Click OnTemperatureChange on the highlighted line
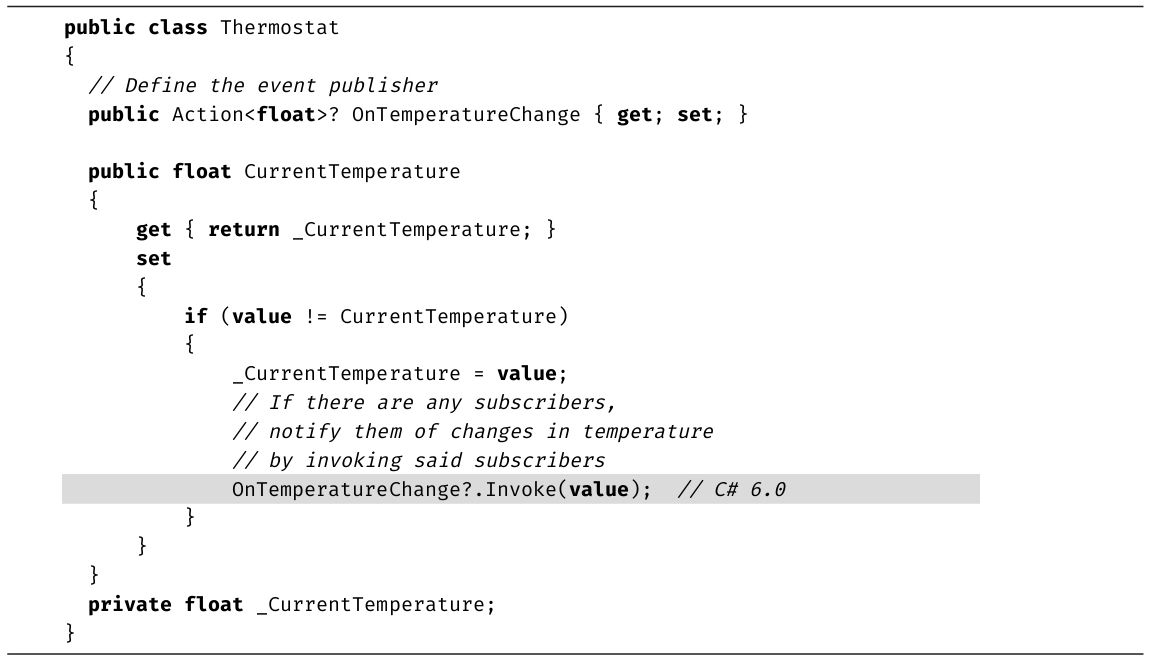This screenshot has height=661, width=1152. point(340,490)
